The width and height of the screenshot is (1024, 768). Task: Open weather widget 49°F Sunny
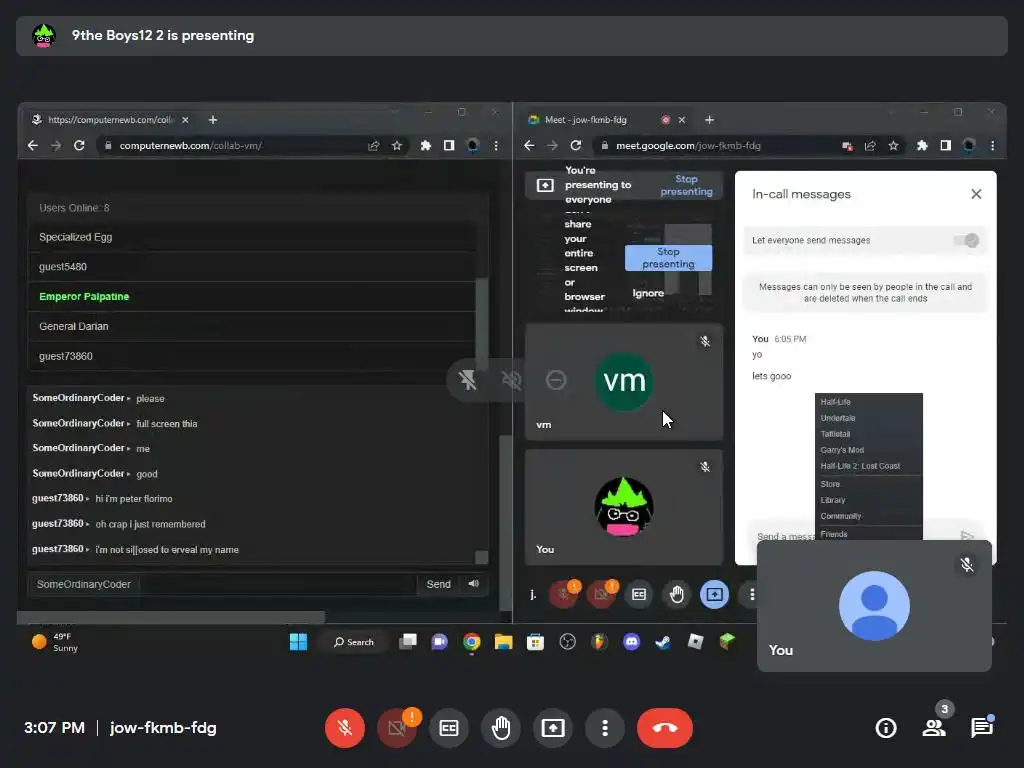(x=55, y=642)
